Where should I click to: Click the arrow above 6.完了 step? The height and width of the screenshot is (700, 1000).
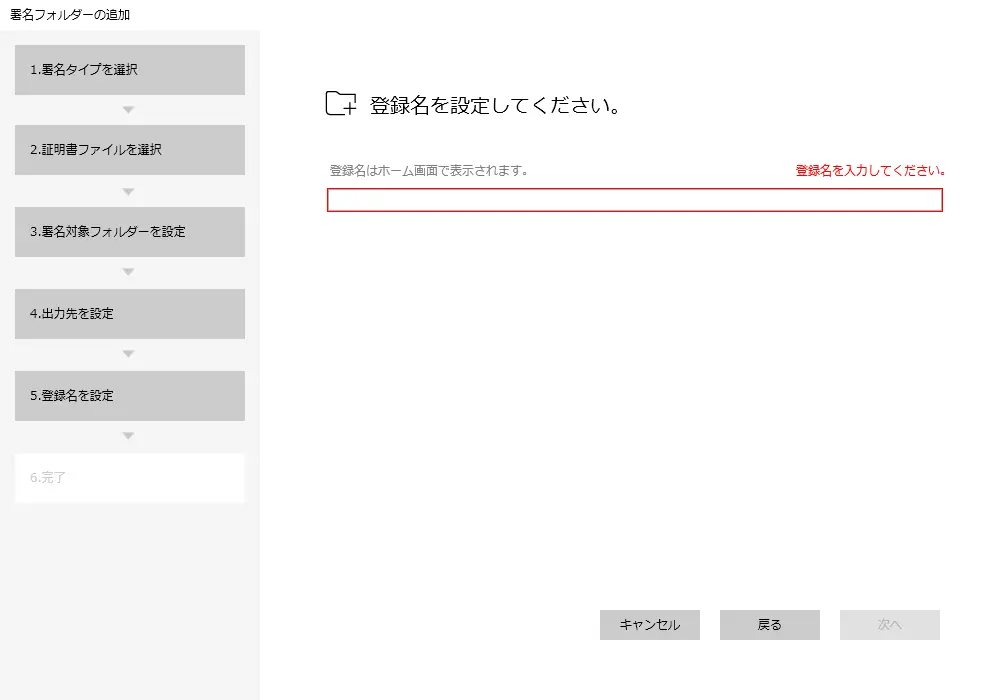coord(128,436)
